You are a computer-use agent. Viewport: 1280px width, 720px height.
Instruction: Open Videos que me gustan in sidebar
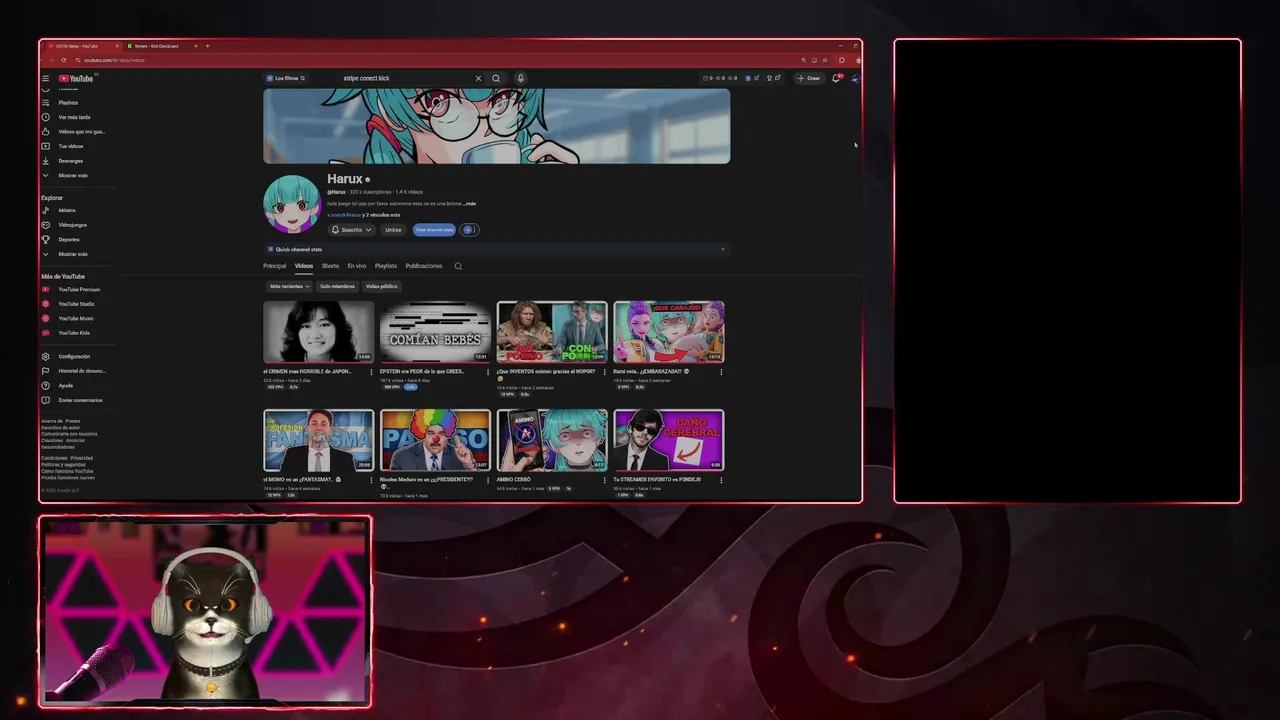pos(80,131)
